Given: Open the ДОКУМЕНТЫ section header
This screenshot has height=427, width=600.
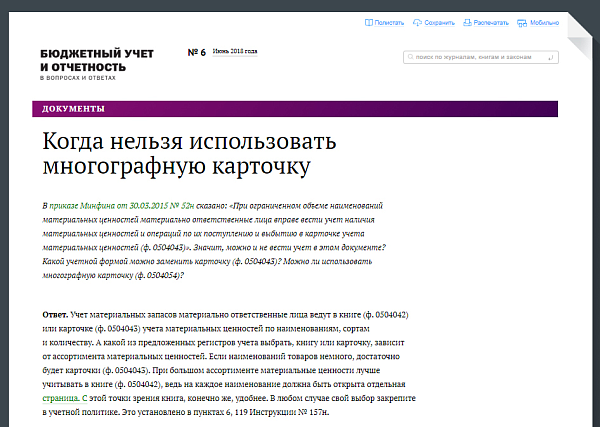Looking at the screenshot, I should [x=295, y=109].
